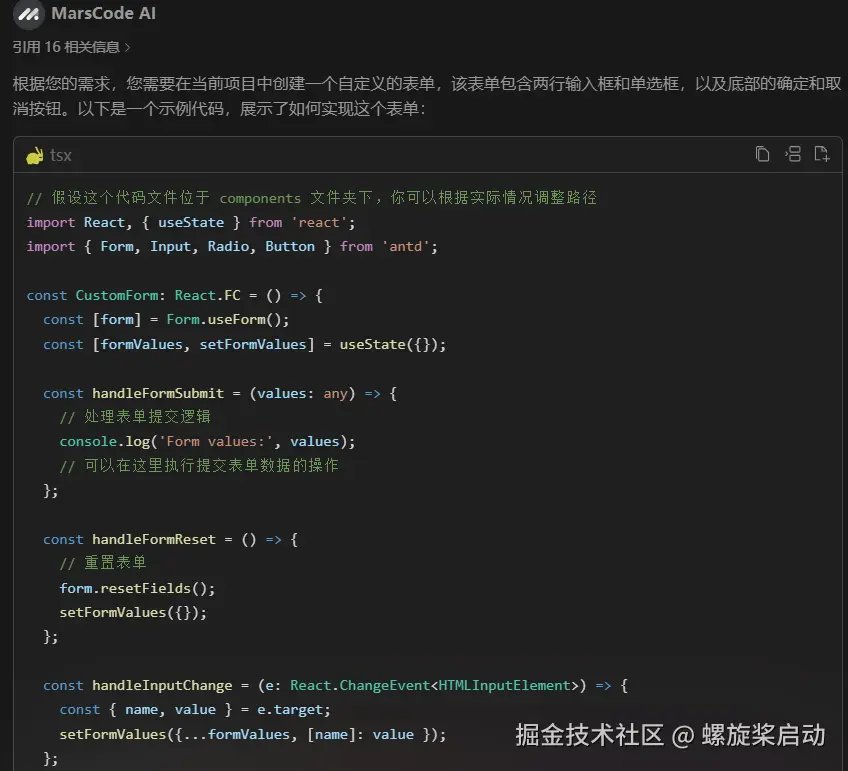Click the import React, useState line
Viewport: 848px width, 771px height.
pos(191,222)
